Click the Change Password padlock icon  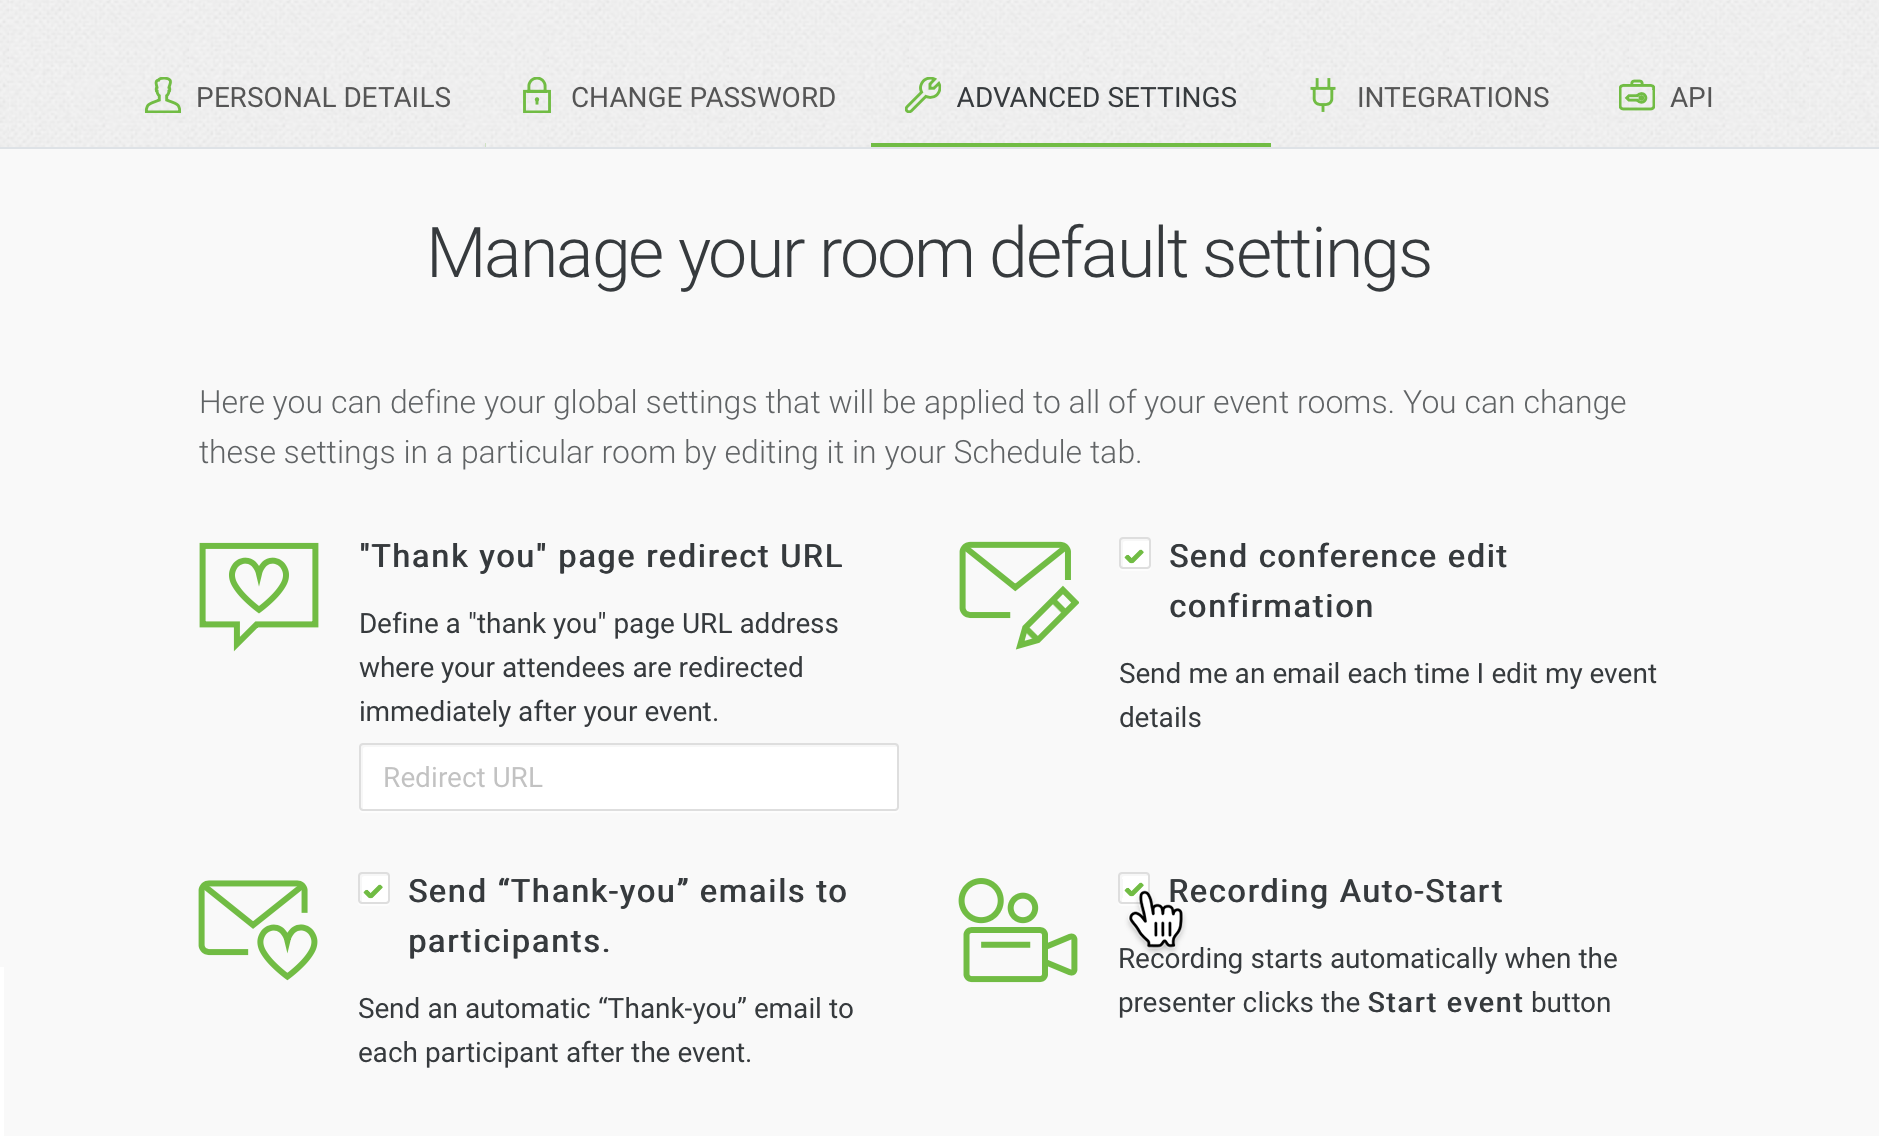click(x=537, y=96)
